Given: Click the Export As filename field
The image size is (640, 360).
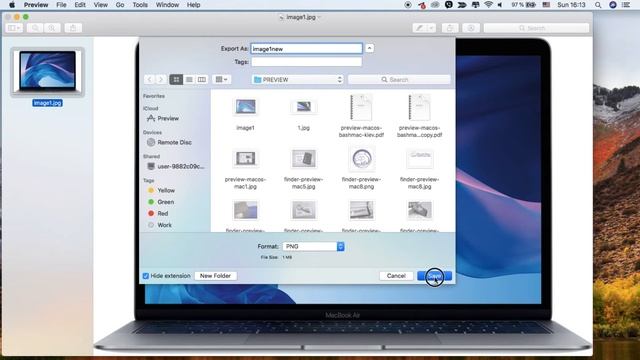Looking at the screenshot, I should tap(307, 49).
